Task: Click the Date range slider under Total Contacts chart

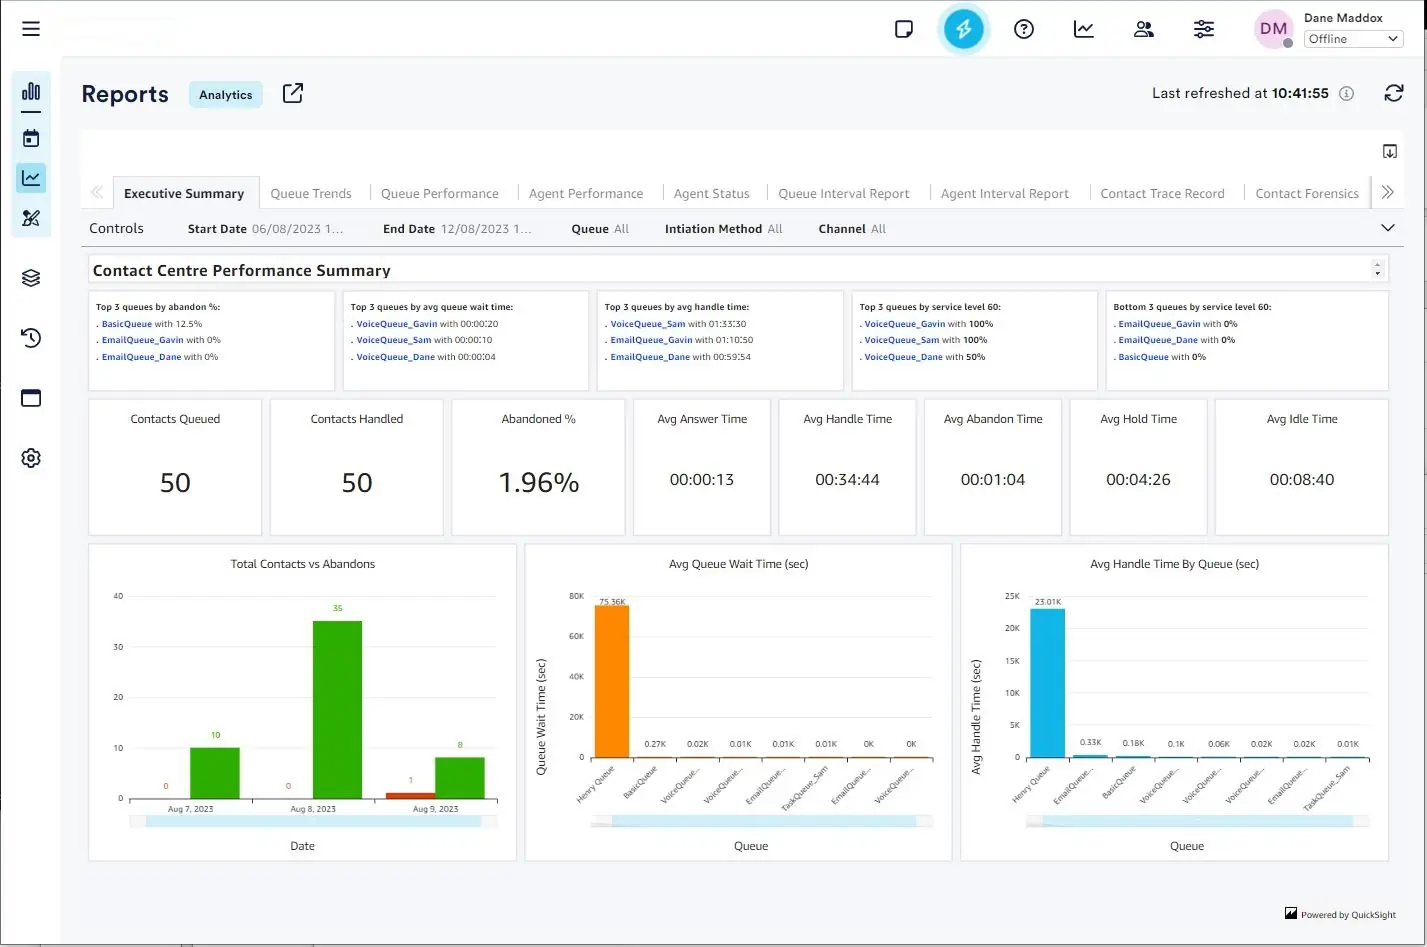Action: 313,821
